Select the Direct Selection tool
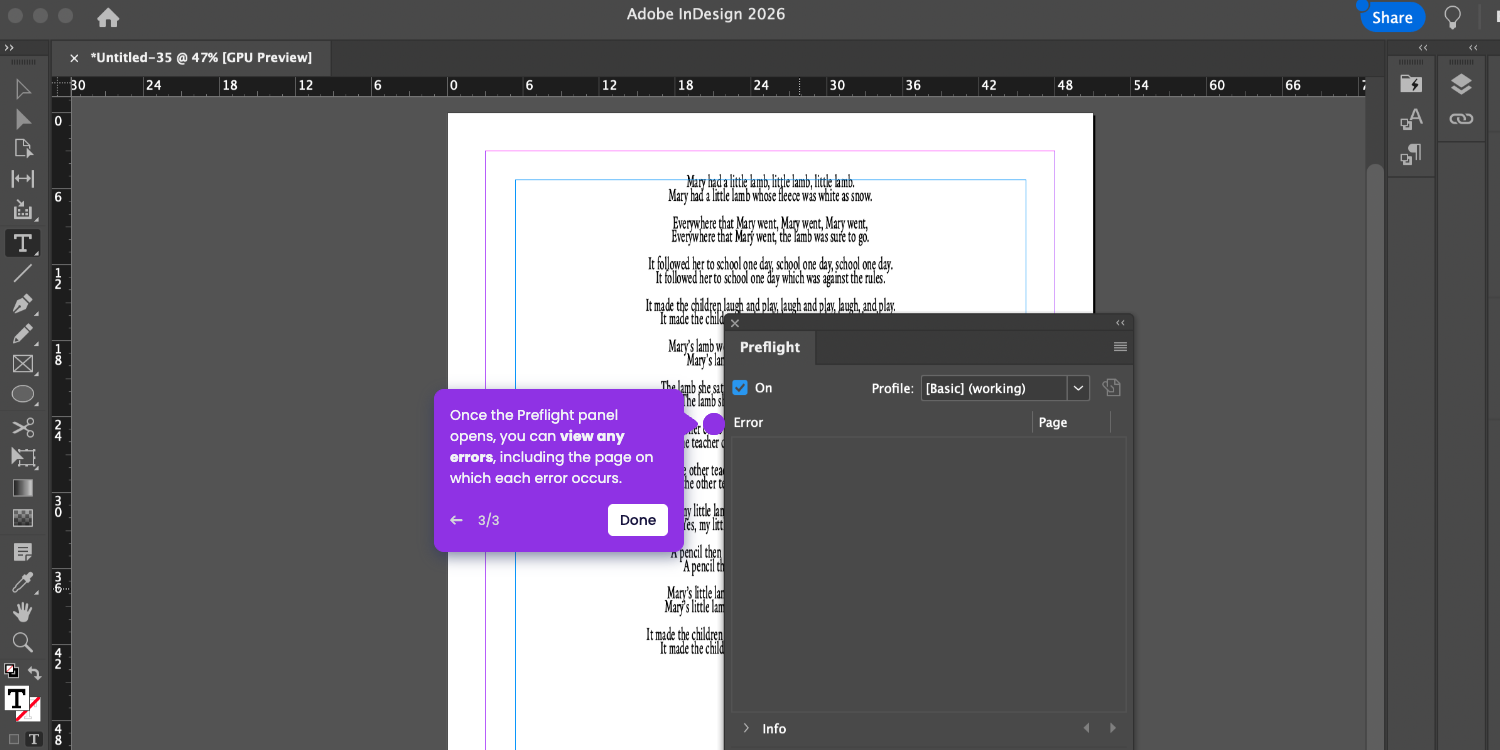The height and width of the screenshot is (750, 1500). point(23,119)
